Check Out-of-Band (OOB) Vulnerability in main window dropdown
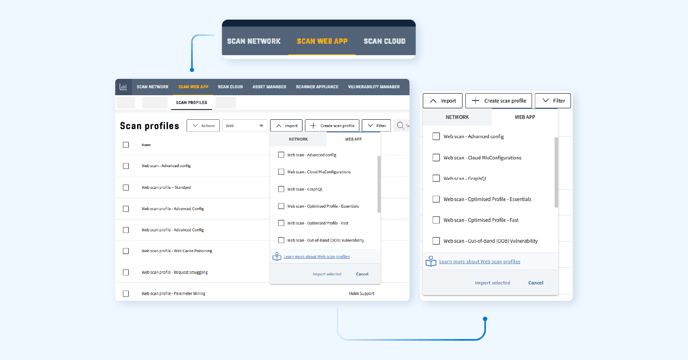The height and width of the screenshot is (360, 688). tap(281, 240)
